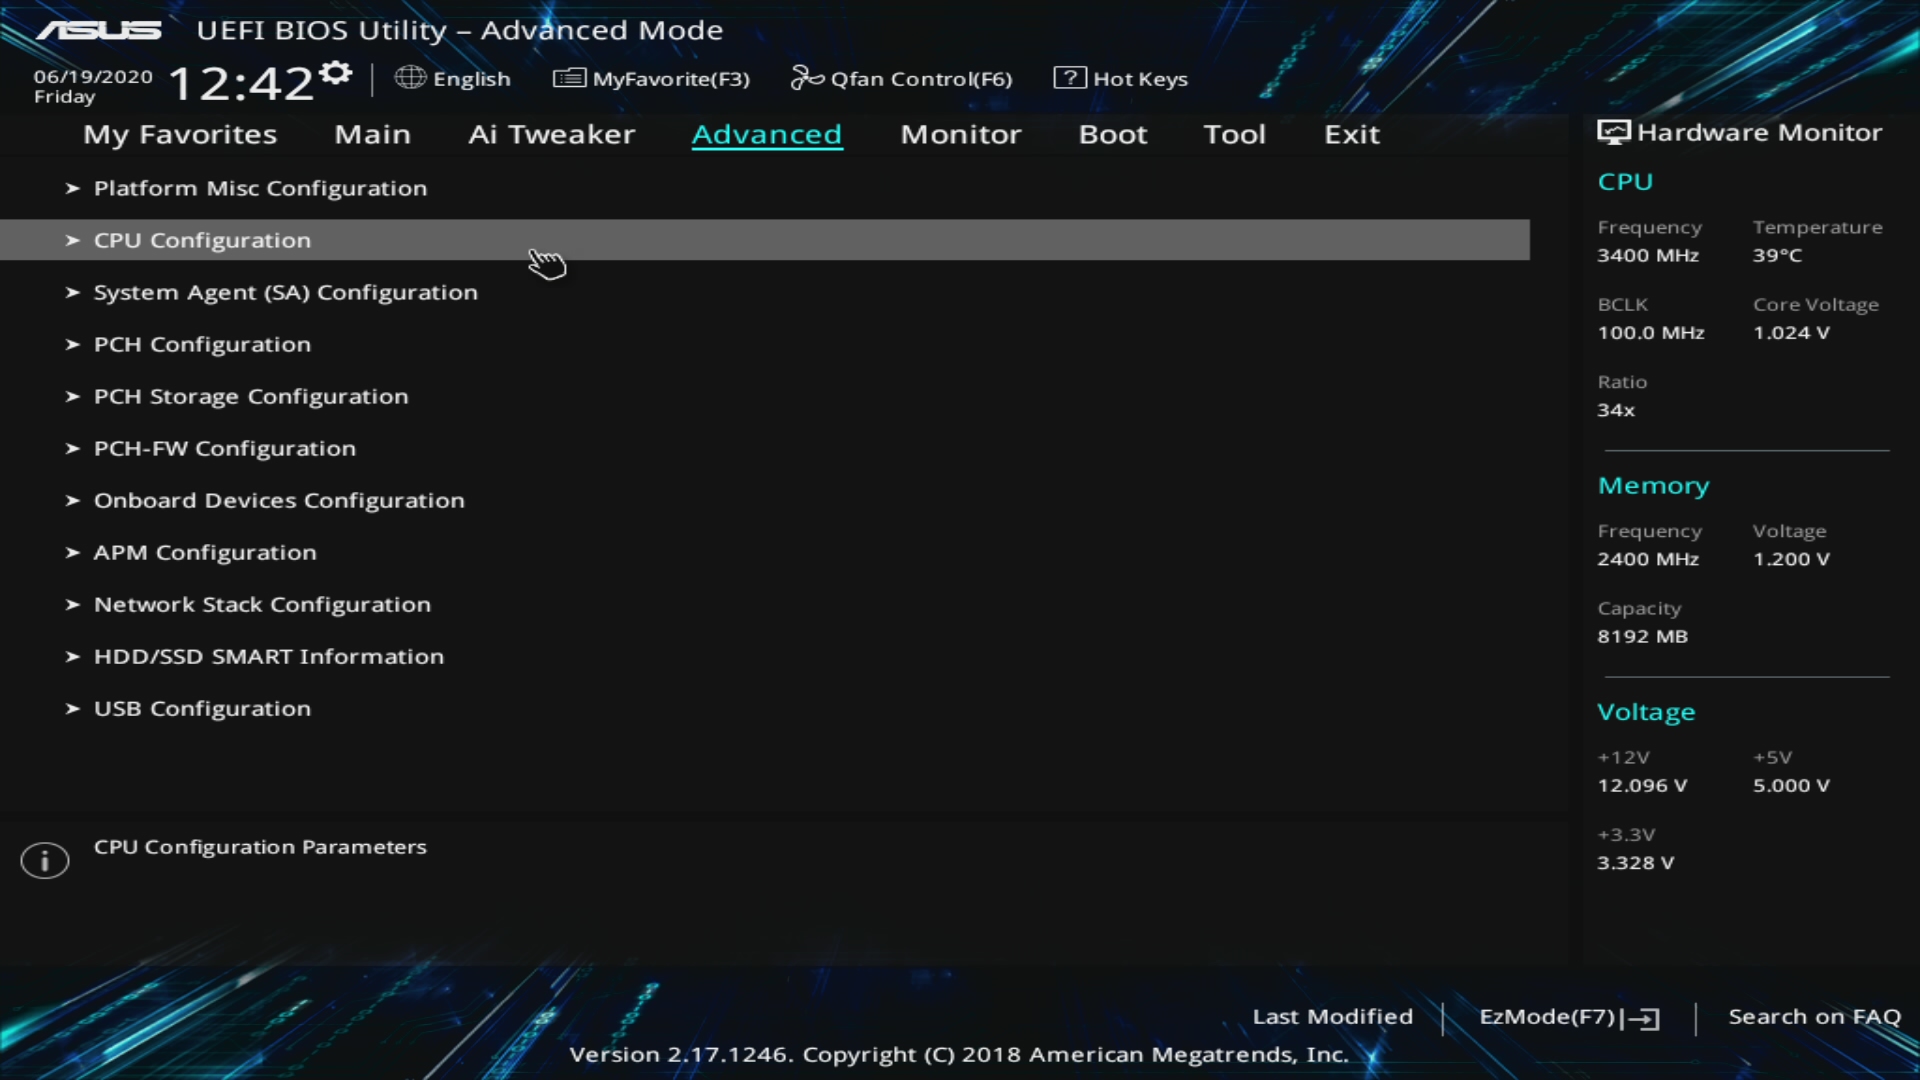The width and height of the screenshot is (1920, 1080).
Task: Click the +3.3V reading 3.328 V
Action: click(x=1635, y=862)
